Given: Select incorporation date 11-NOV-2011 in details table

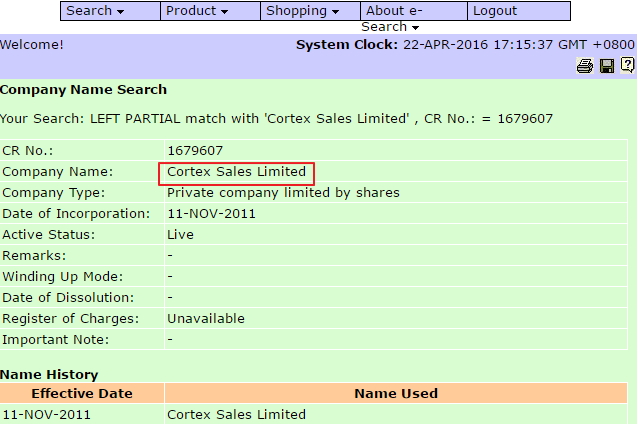Looking at the screenshot, I should click(x=211, y=214).
